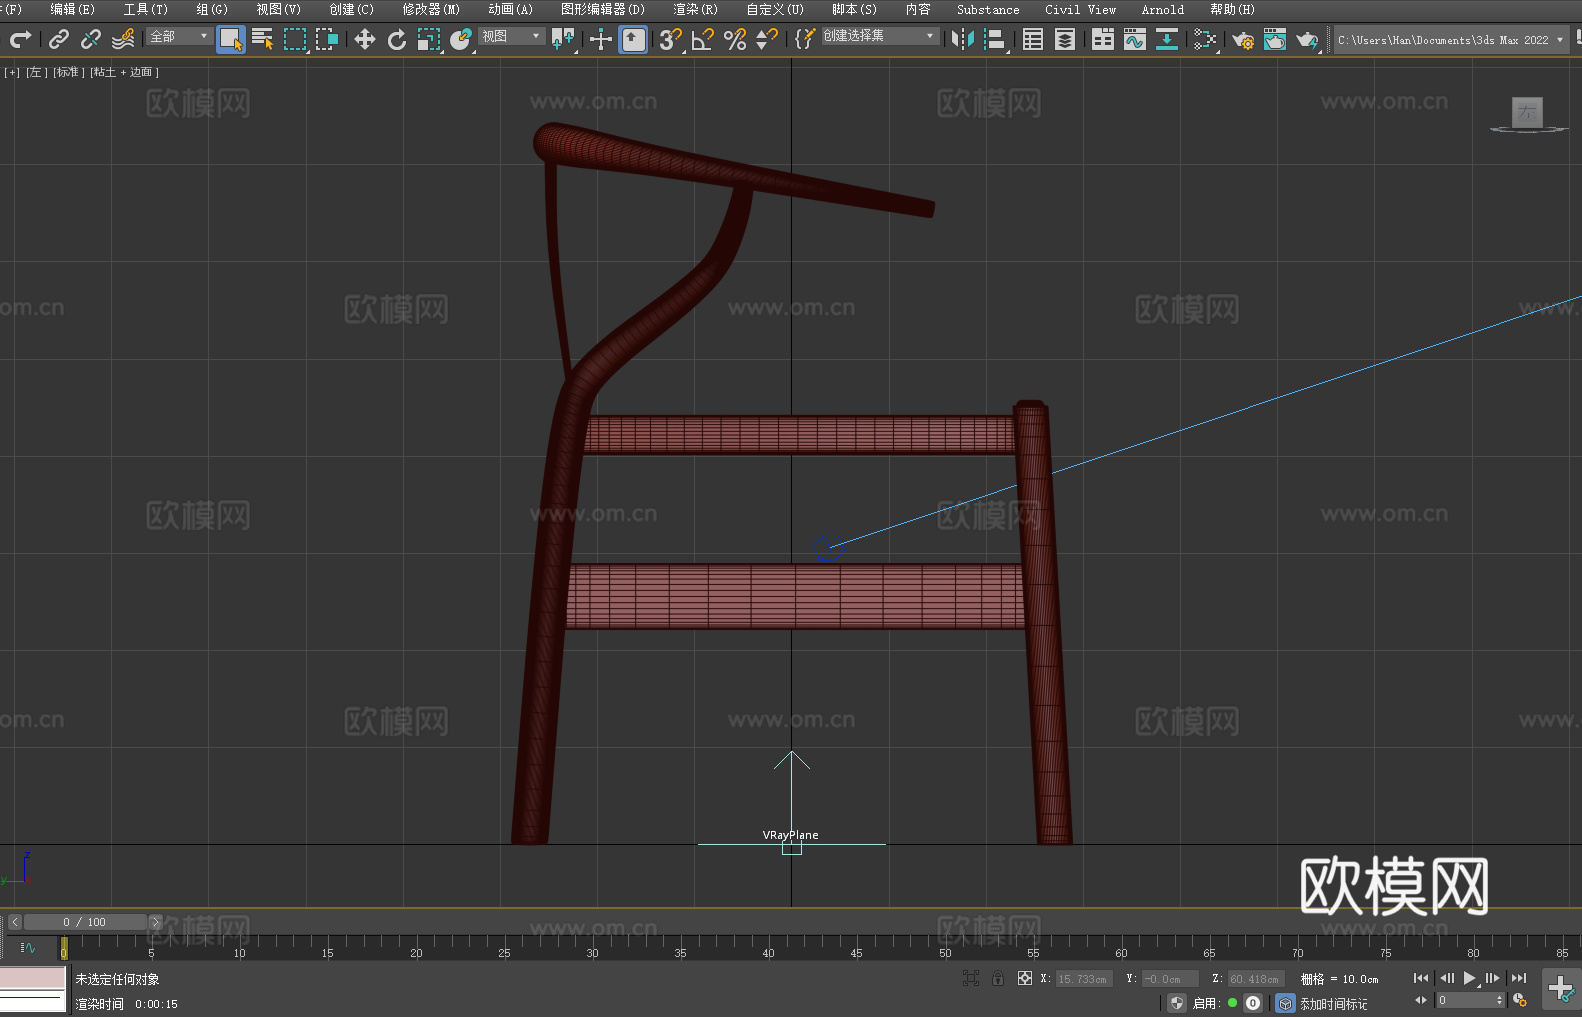This screenshot has height=1017, width=1582.
Task: Toggle the 3D Snaps button
Action: coord(671,39)
